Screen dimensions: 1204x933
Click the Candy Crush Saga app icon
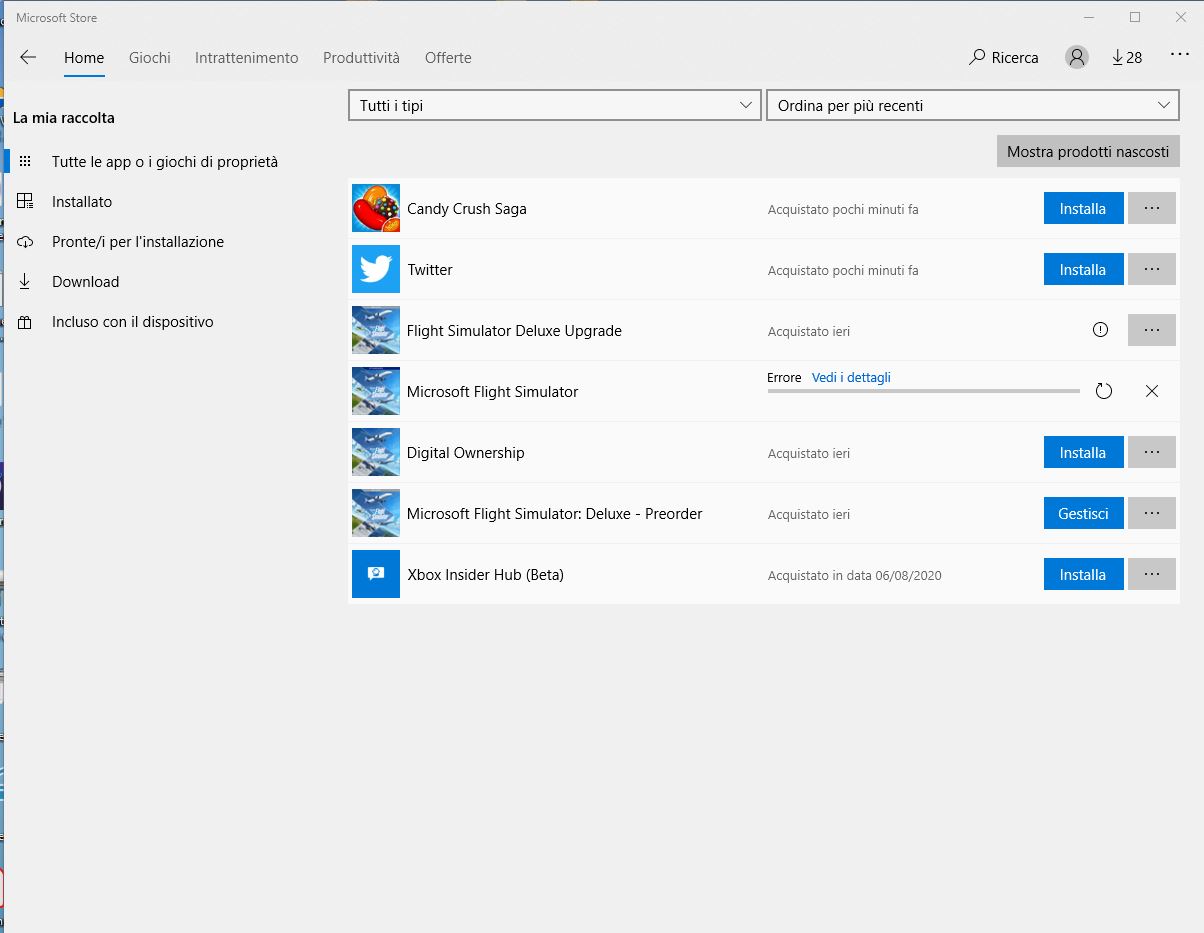pos(376,208)
